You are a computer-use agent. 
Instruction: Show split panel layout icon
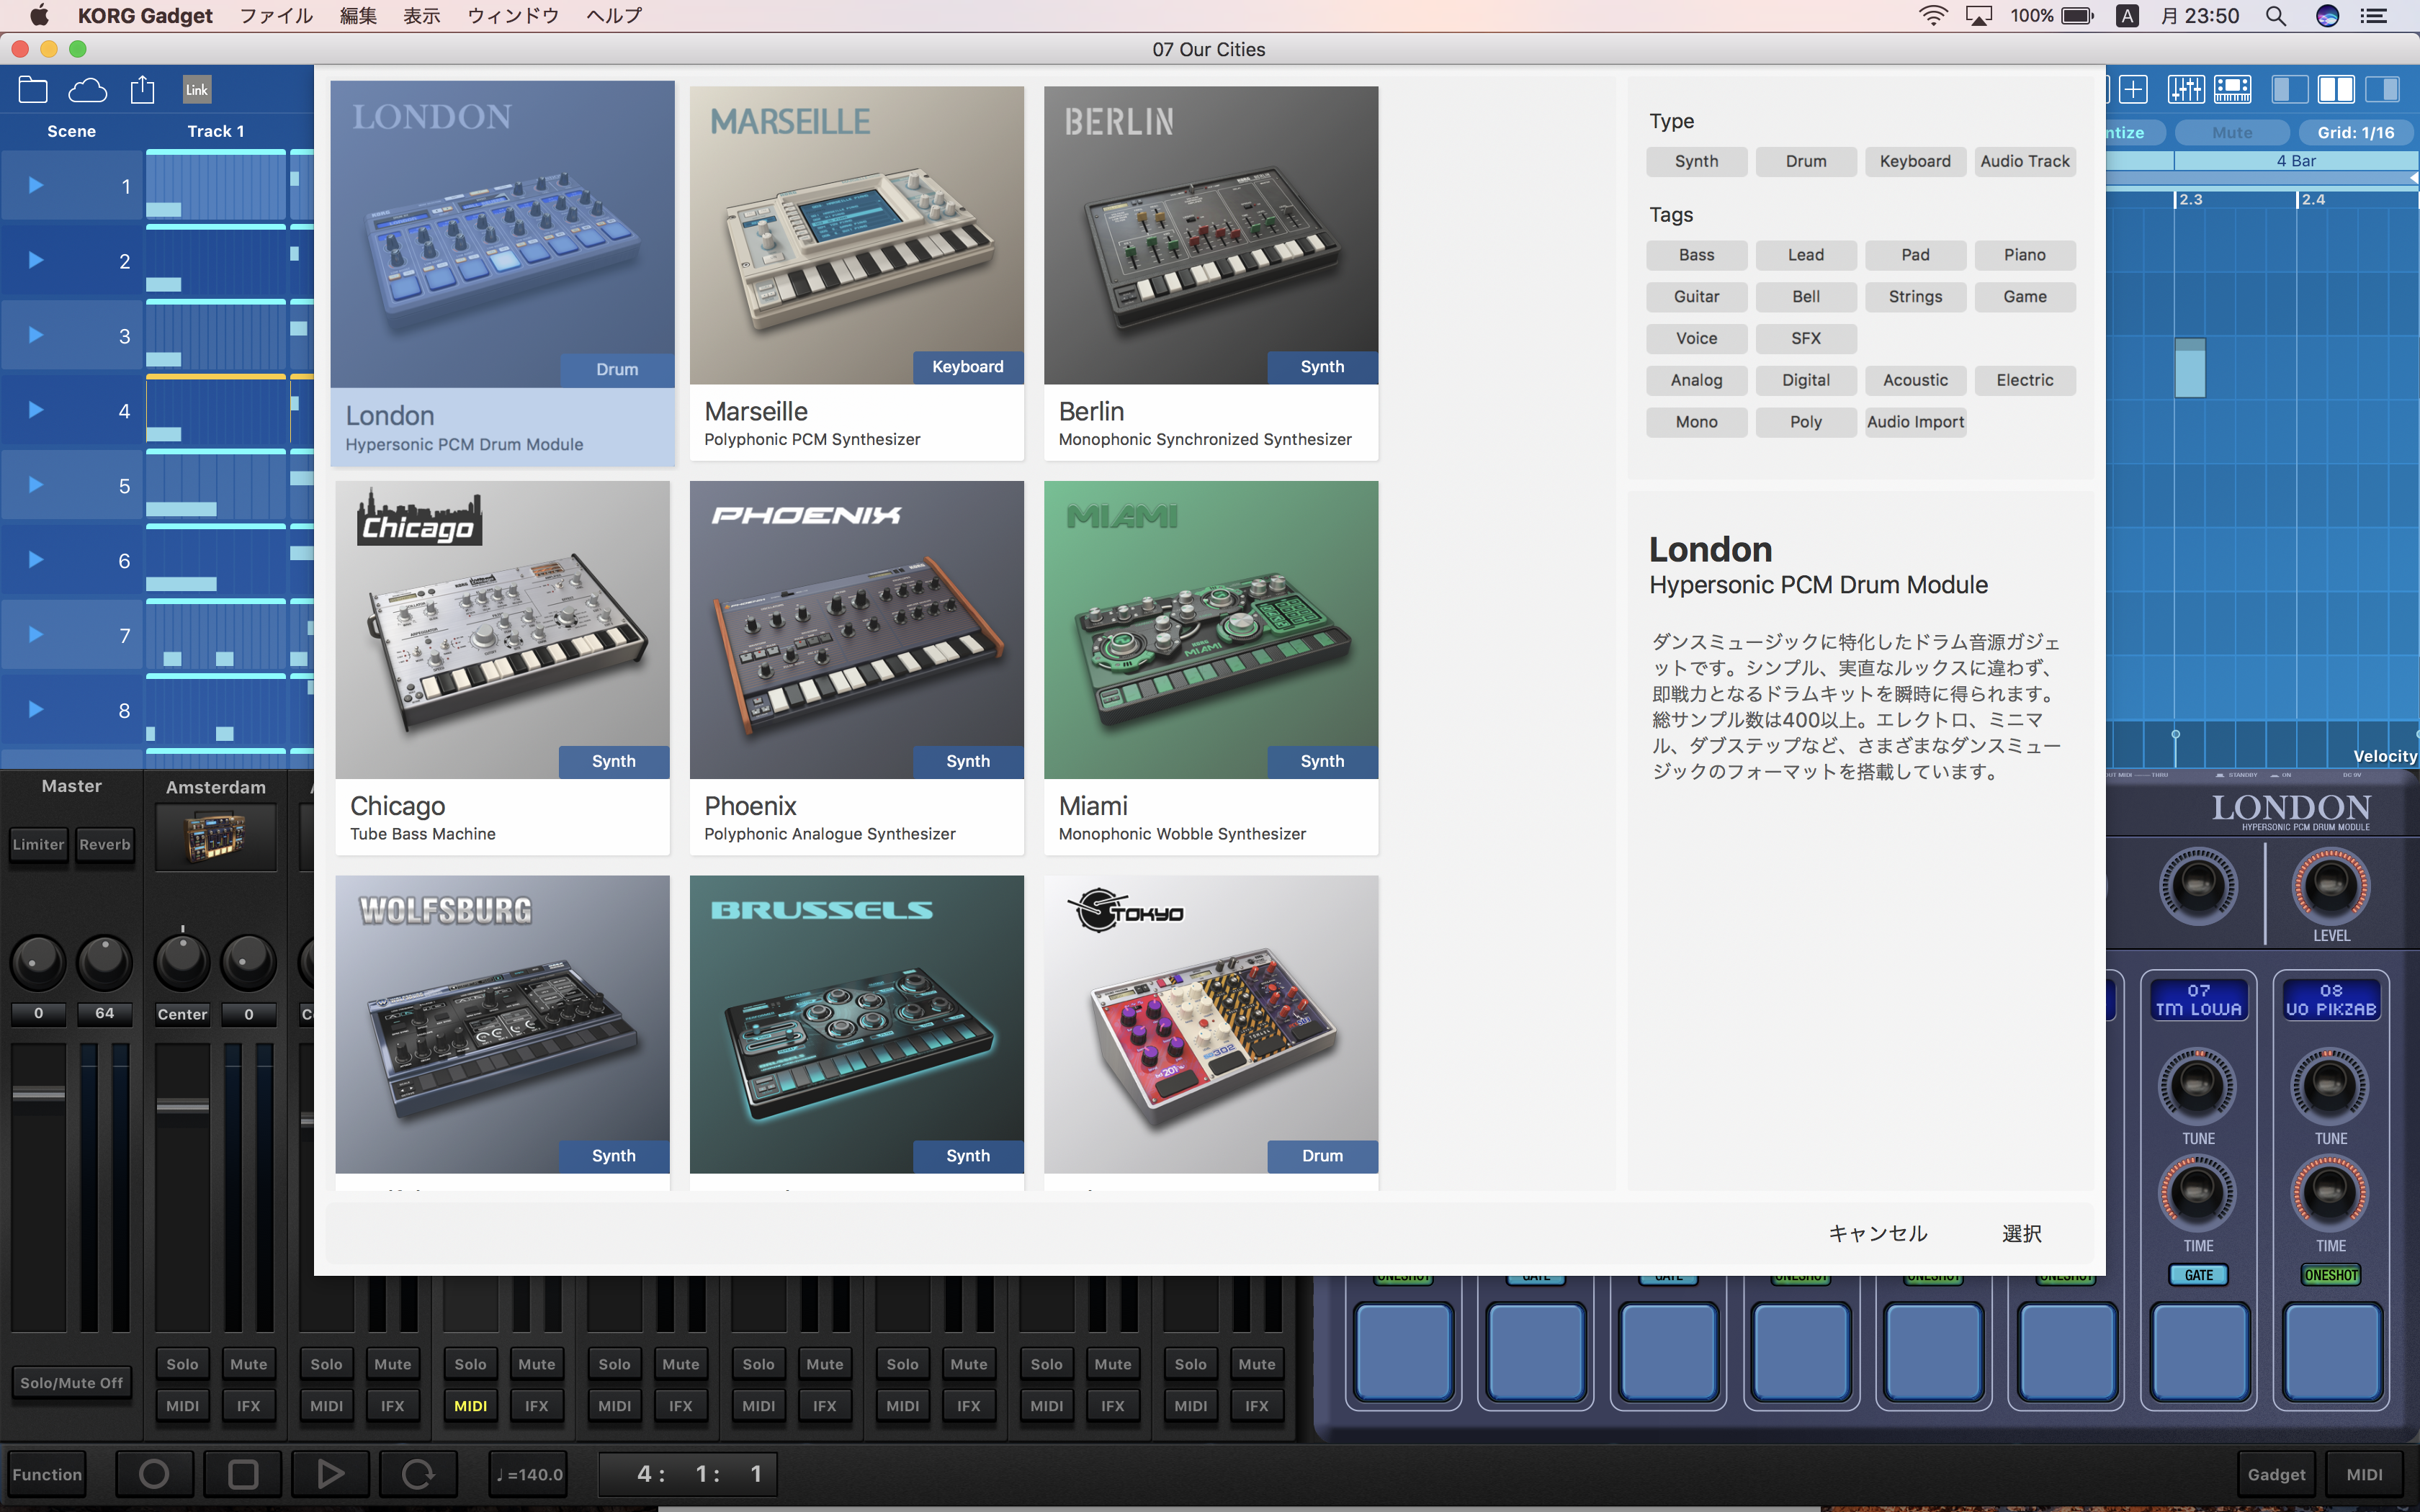(2336, 90)
